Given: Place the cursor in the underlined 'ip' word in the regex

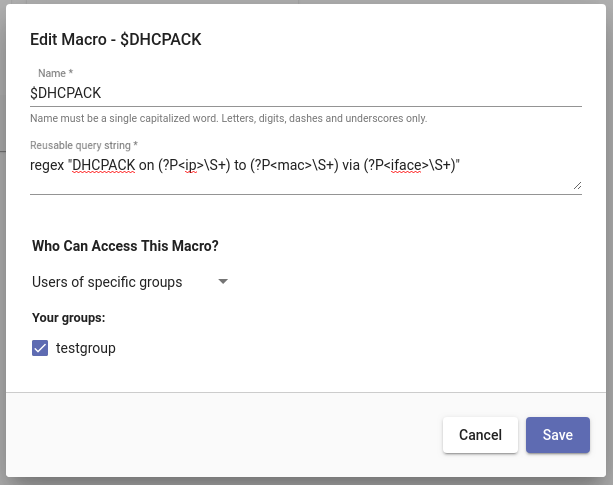Looking at the screenshot, I should (190, 165).
